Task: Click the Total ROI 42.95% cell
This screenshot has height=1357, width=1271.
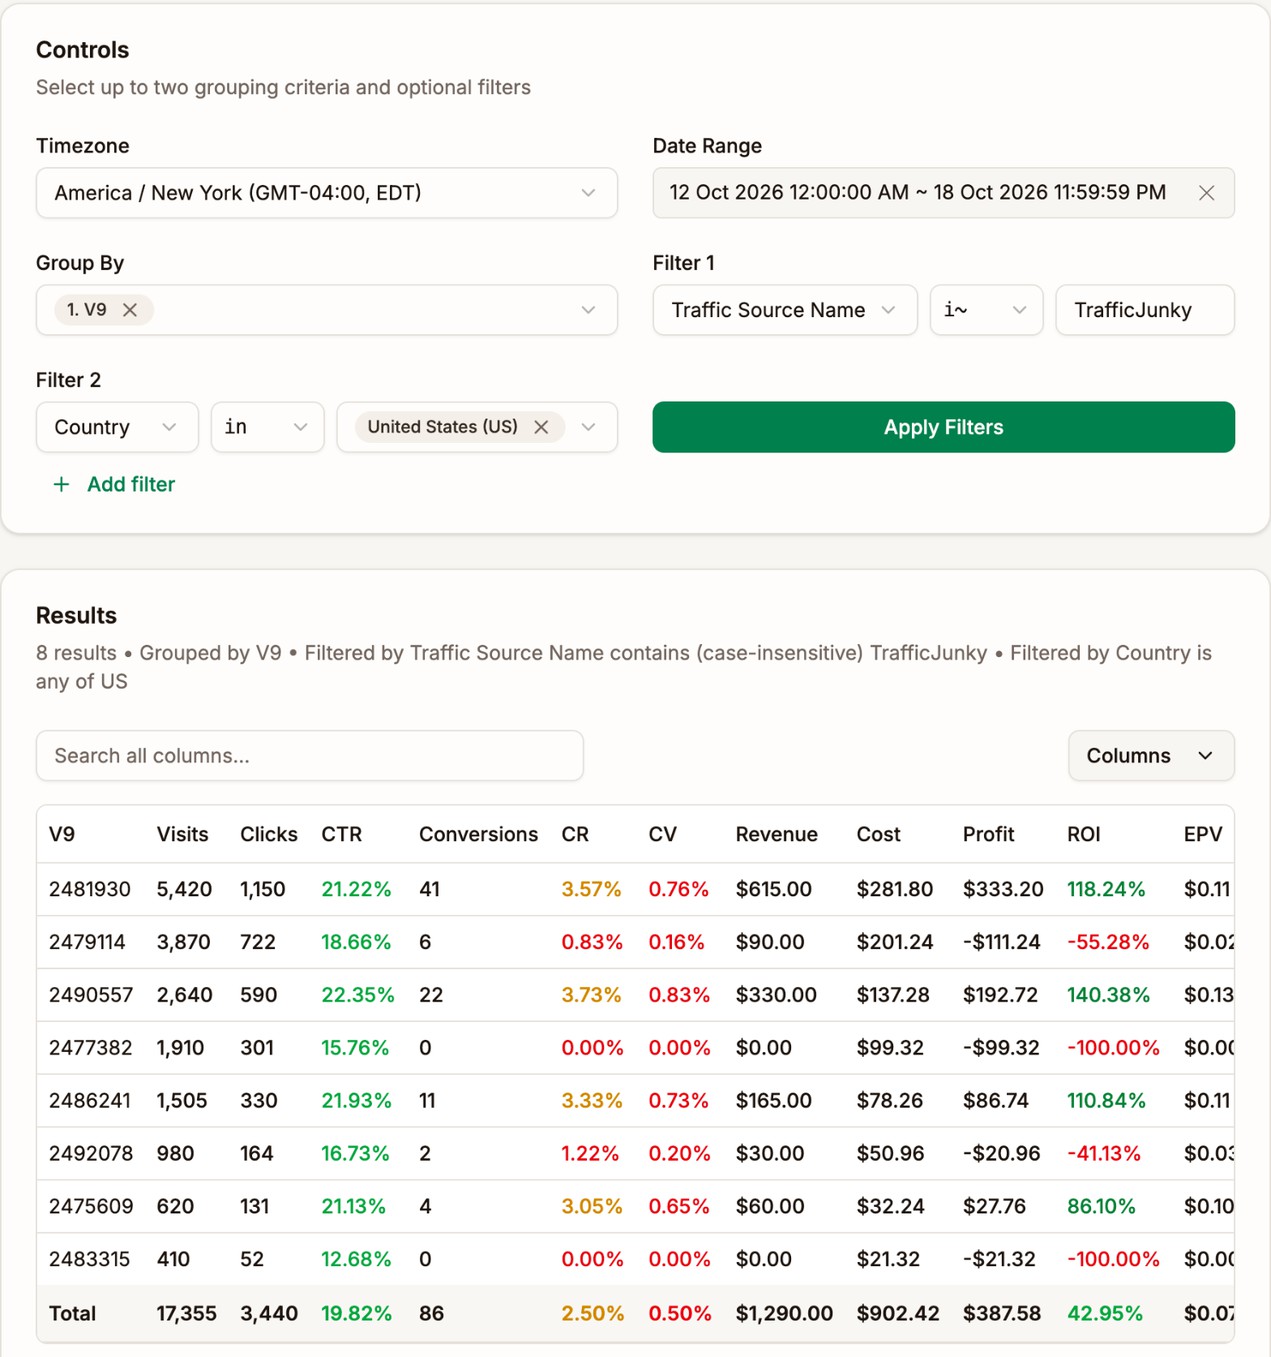Action: point(1105,1314)
